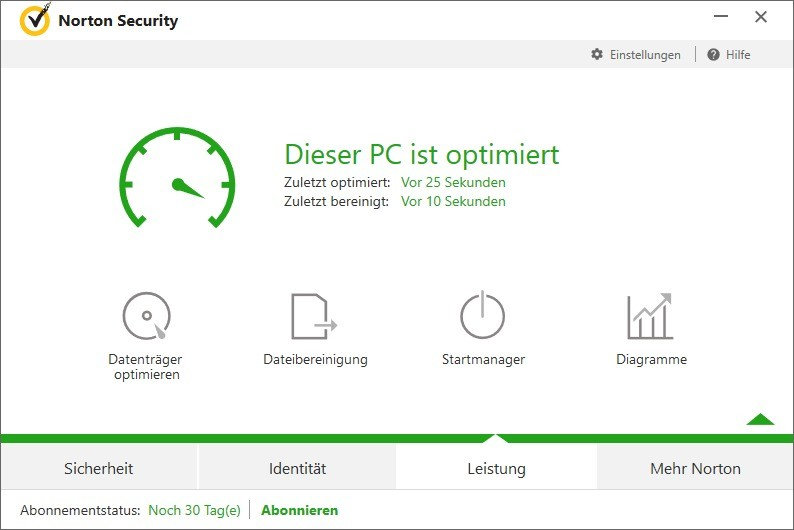The width and height of the screenshot is (794, 530).
Task: Click the Norton Security checkmark logo
Action: 34,20
